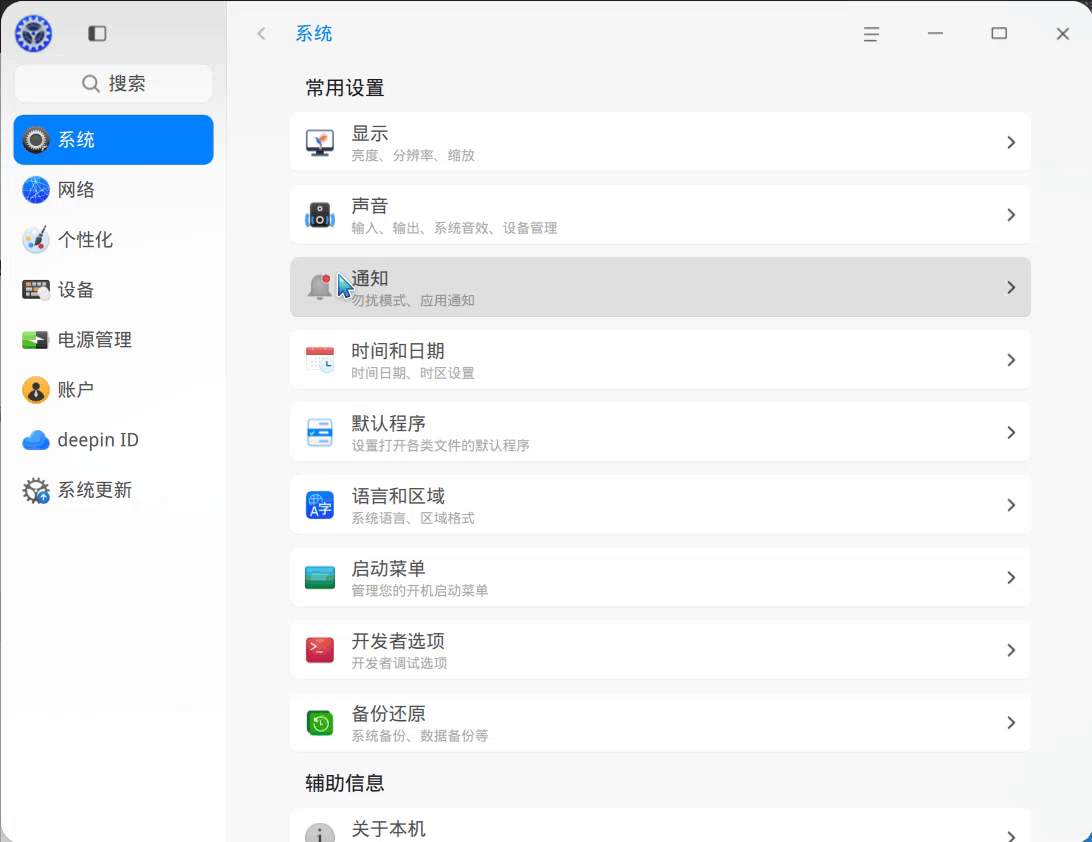This screenshot has height=842, width=1092.
Task: Click the 设备 keyboard icon
Action: [35, 290]
